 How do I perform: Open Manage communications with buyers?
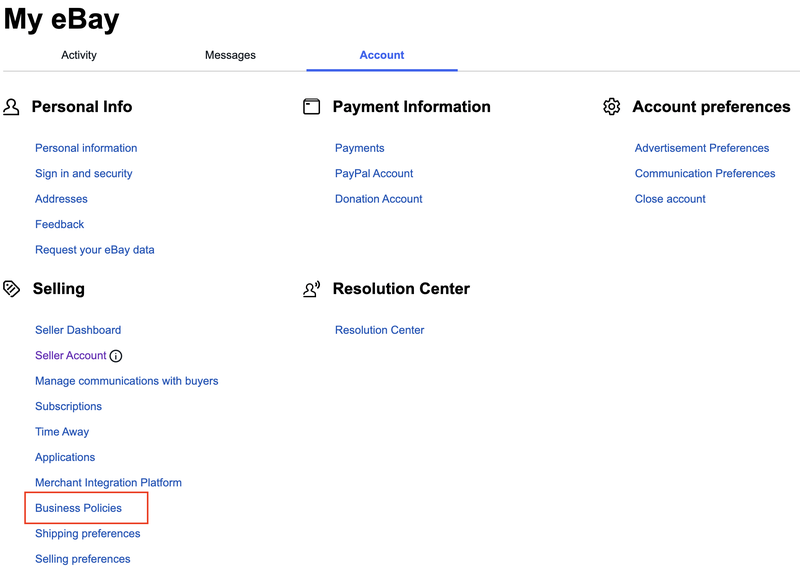pos(127,381)
